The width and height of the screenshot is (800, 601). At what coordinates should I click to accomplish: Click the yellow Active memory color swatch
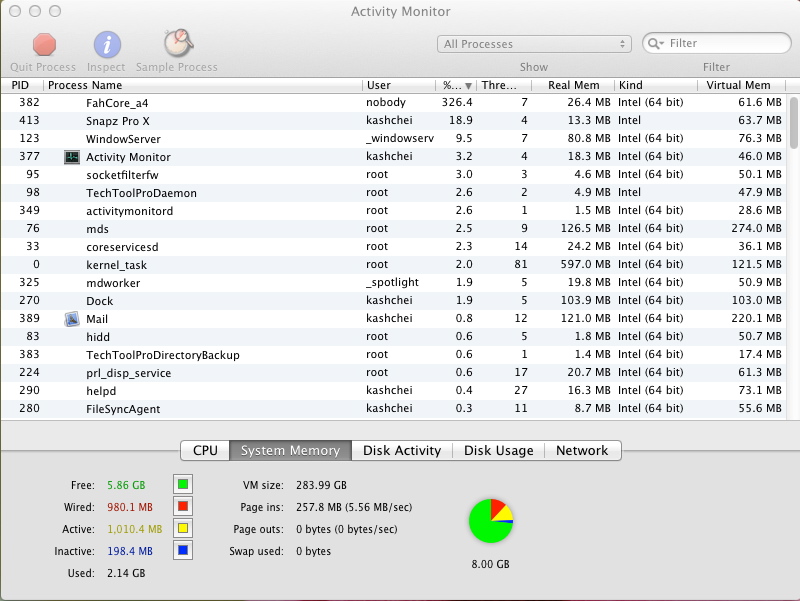pyautogui.click(x=183, y=529)
